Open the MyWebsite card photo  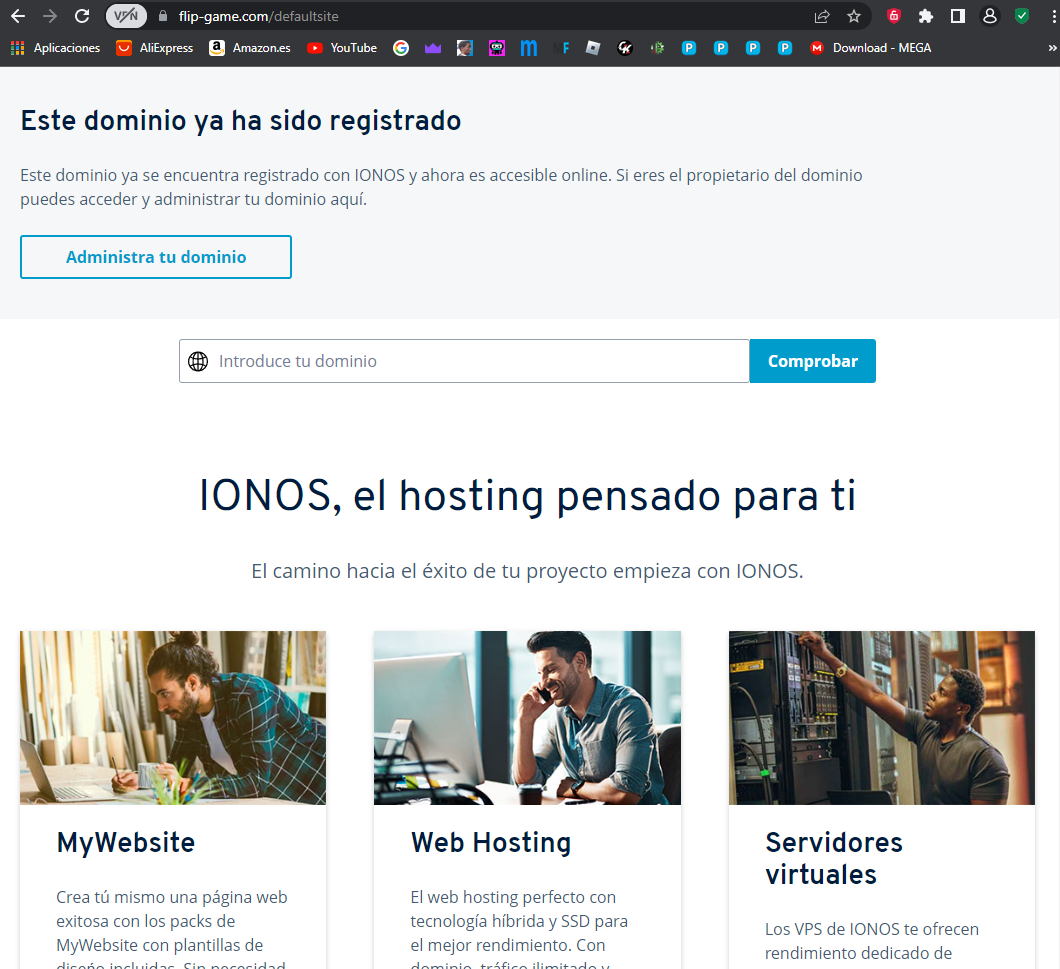coord(173,718)
